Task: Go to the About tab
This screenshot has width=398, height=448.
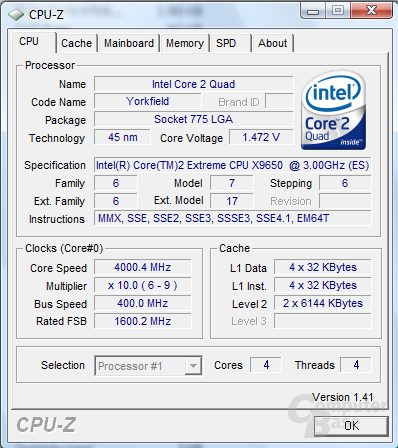Action: [273, 43]
